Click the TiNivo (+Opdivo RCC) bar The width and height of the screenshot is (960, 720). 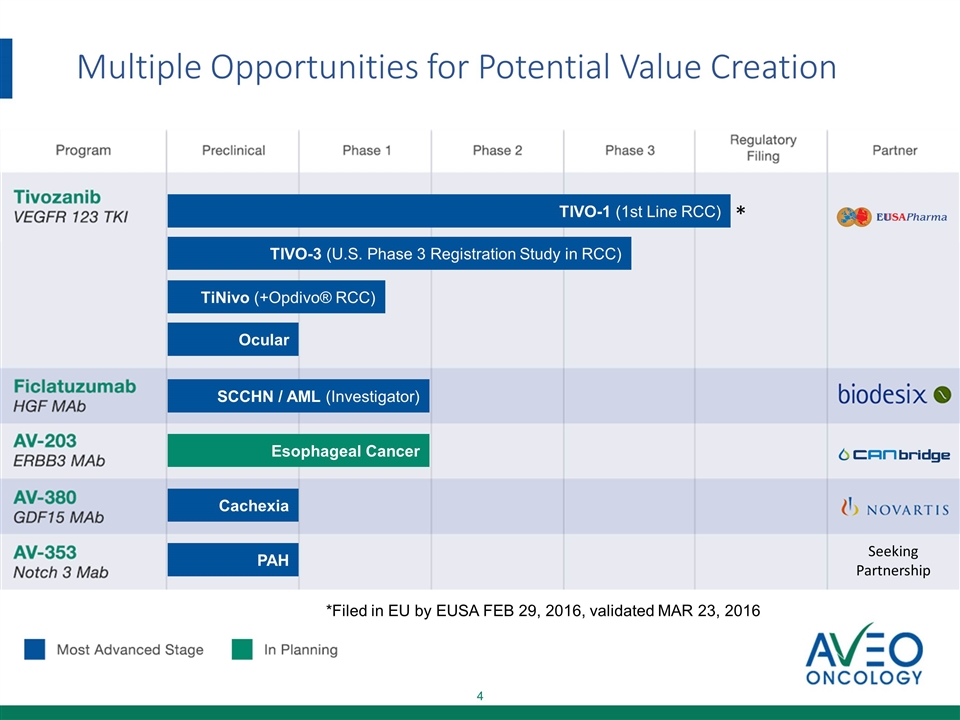click(x=276, y=297)
